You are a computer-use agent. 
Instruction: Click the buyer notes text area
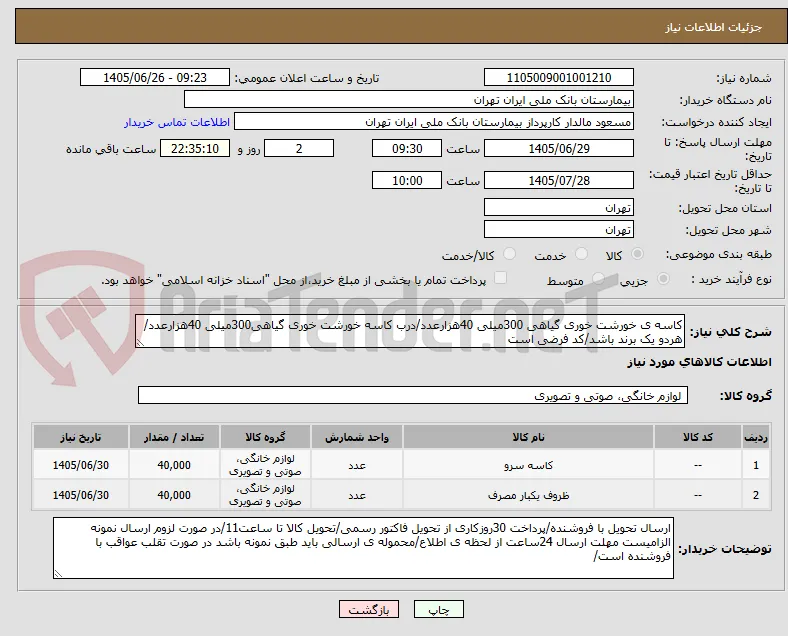point(363,548)
